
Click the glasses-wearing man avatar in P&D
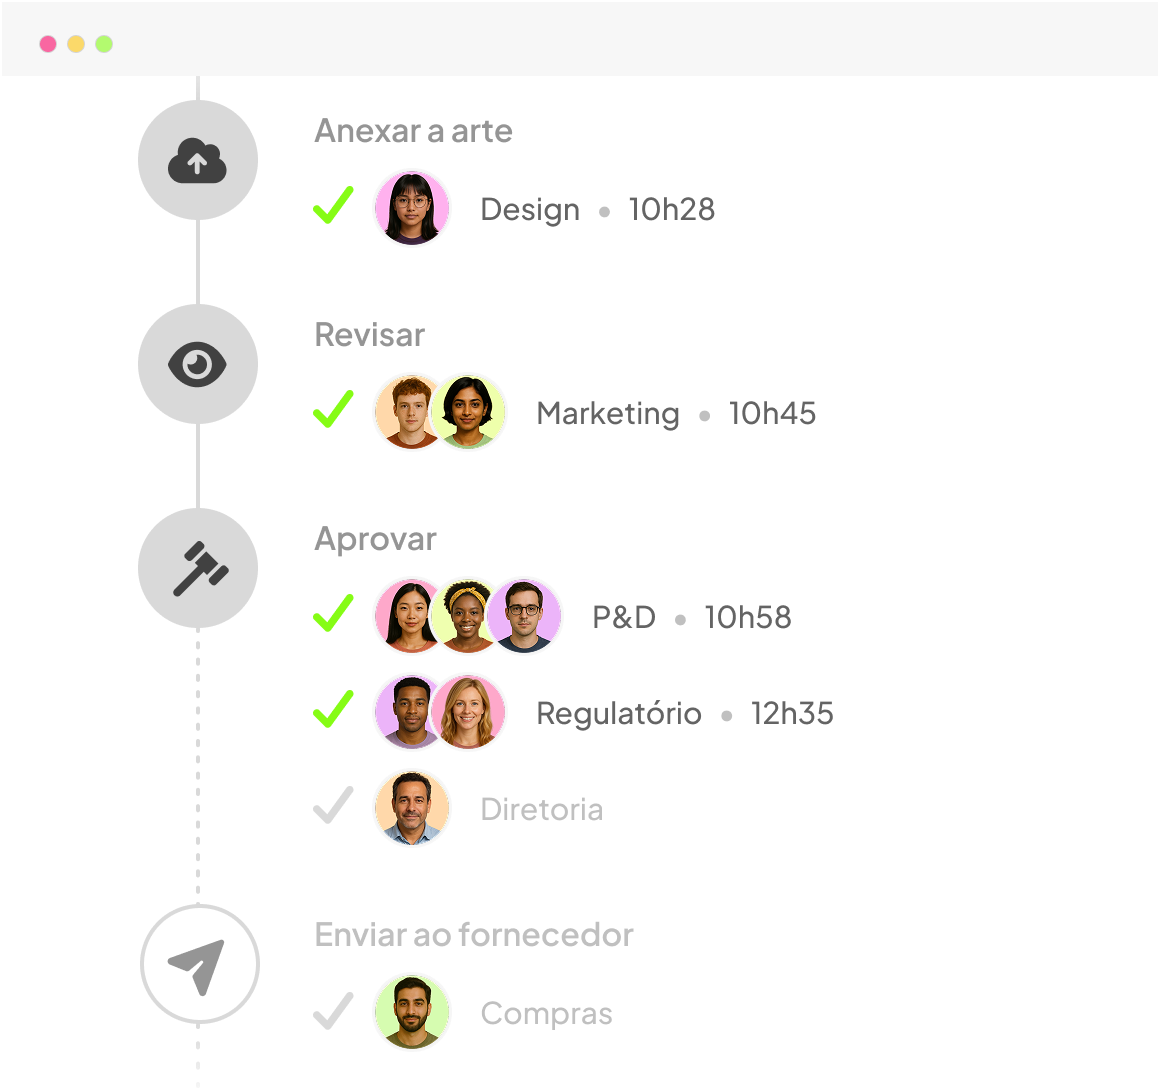[526, 616]
